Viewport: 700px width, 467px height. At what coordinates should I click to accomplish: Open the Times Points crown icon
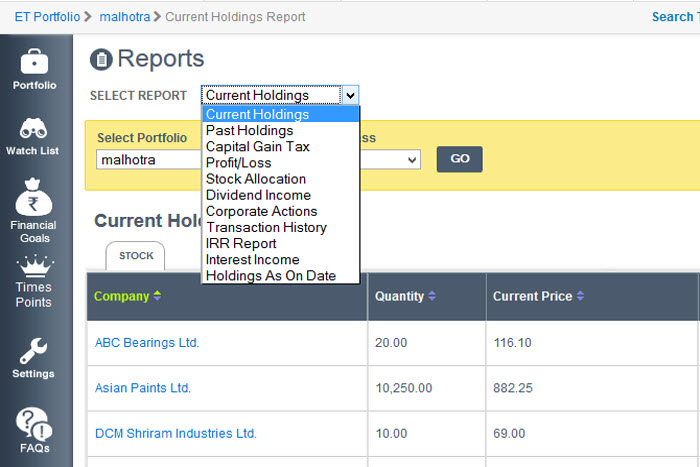point(35,266)
